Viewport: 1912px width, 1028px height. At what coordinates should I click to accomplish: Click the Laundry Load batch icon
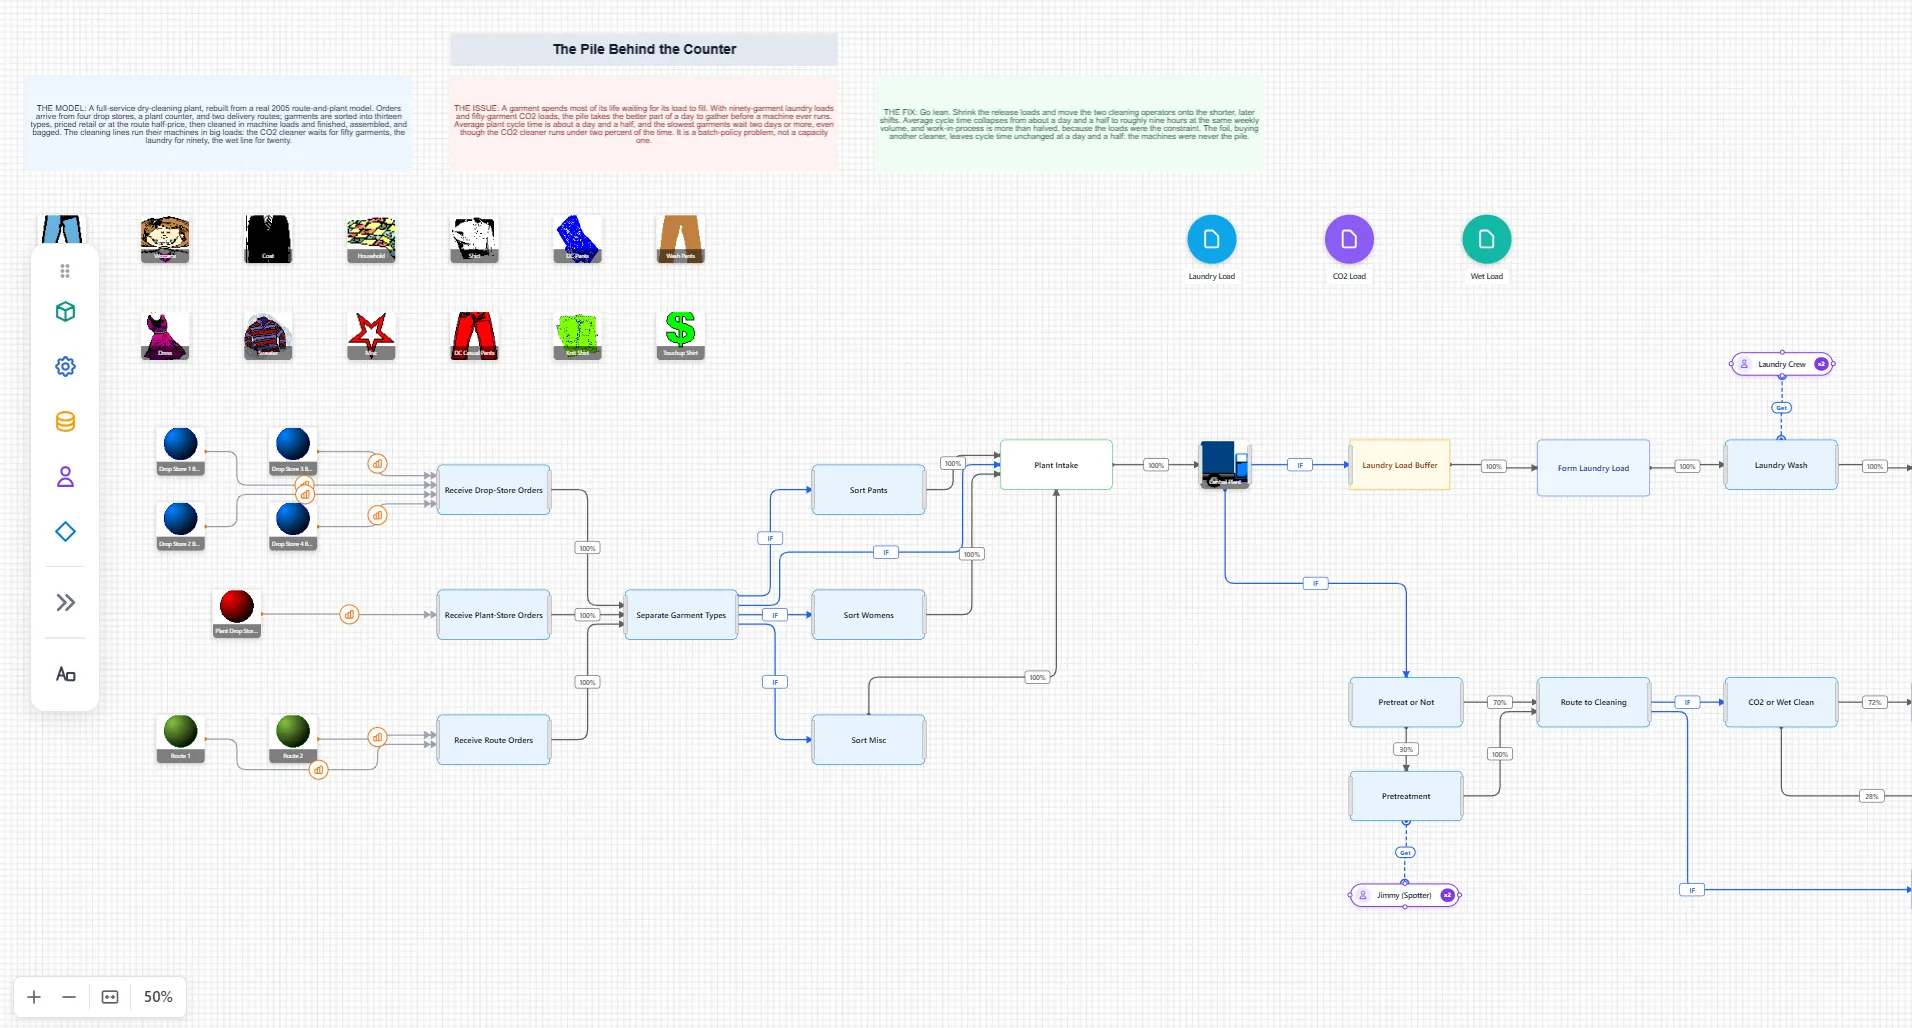(1212, 240)
